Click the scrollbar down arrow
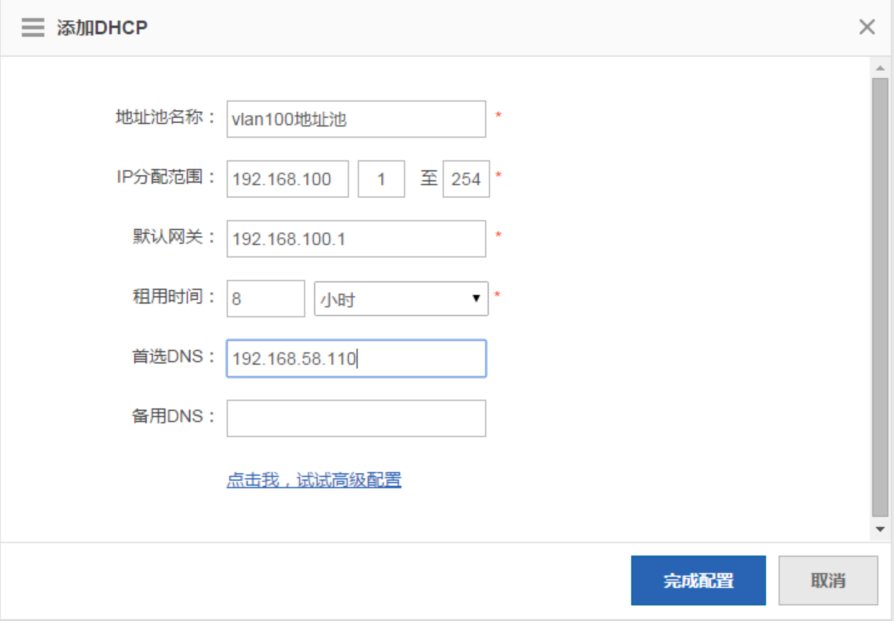 (x=880, y=529)
